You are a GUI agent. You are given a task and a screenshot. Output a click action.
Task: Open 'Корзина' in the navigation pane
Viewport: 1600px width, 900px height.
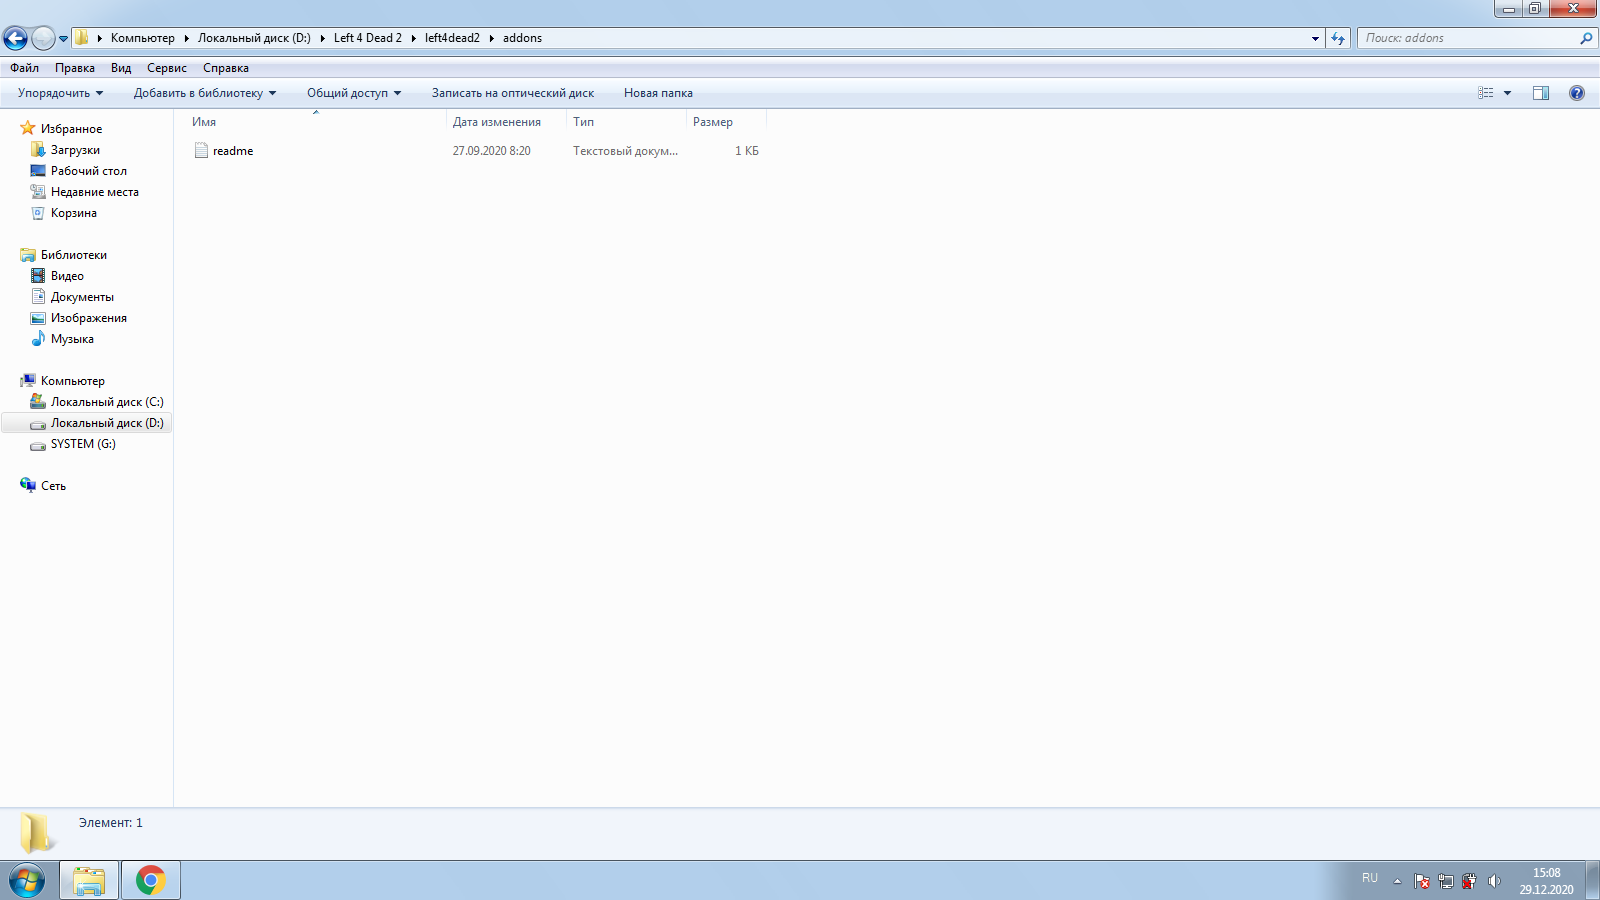pyautogui.click(x=74, y=213)
